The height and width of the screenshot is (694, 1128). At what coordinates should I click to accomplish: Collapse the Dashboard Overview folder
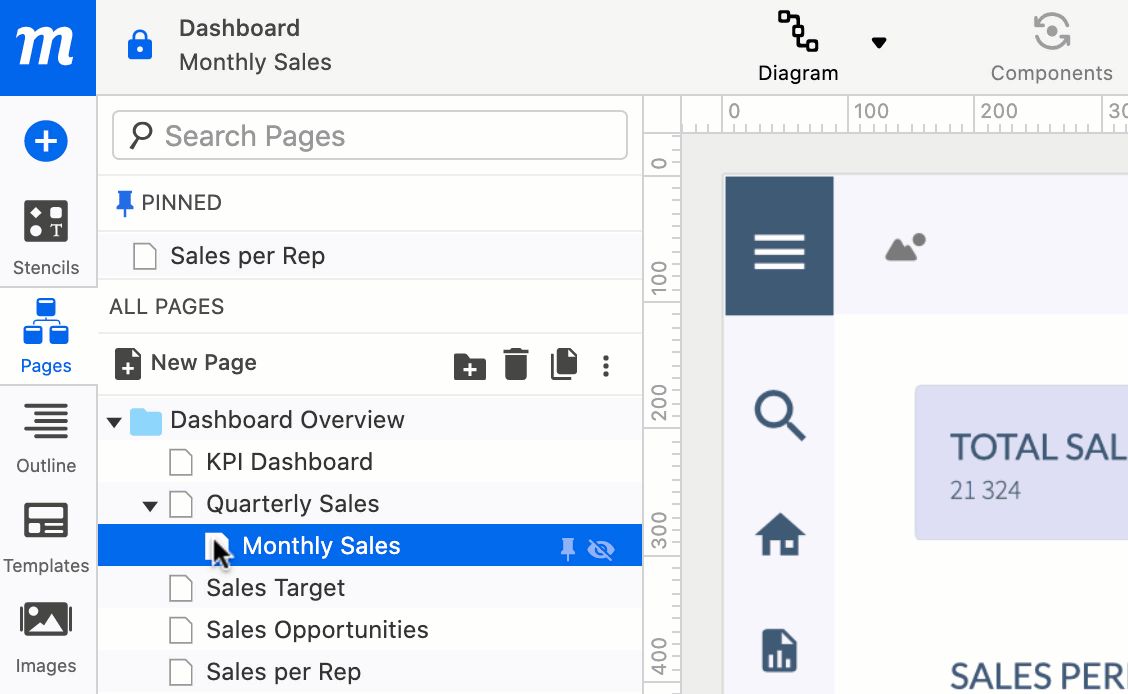tap(115, 422)
